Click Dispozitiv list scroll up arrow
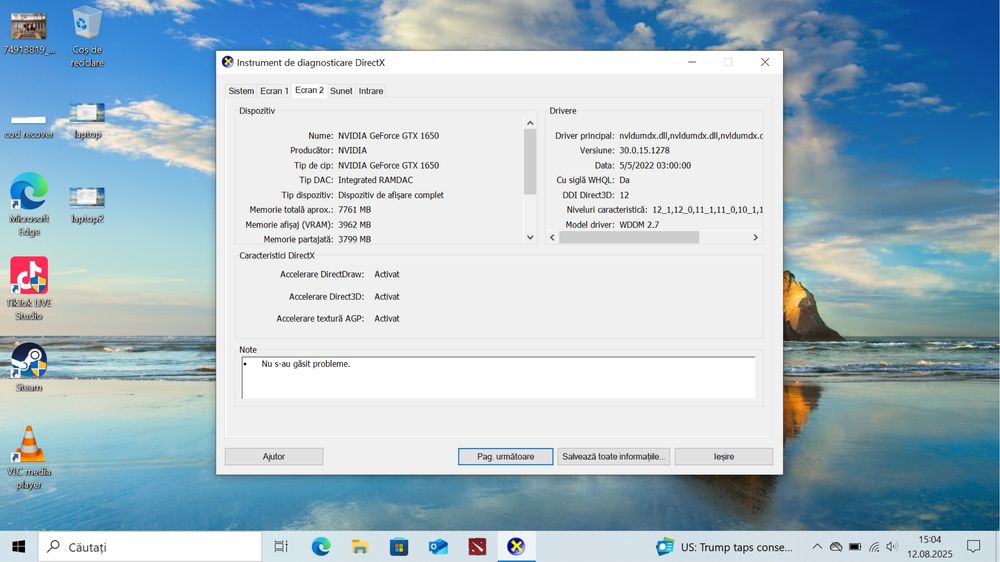Image resolution: width=1000 pixels, height=562 pixels. tap(530, 123)
